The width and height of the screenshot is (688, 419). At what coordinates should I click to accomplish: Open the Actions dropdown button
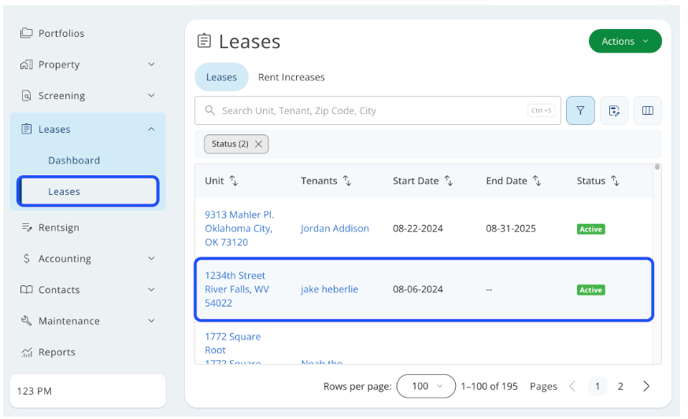(x=625, y=41)
